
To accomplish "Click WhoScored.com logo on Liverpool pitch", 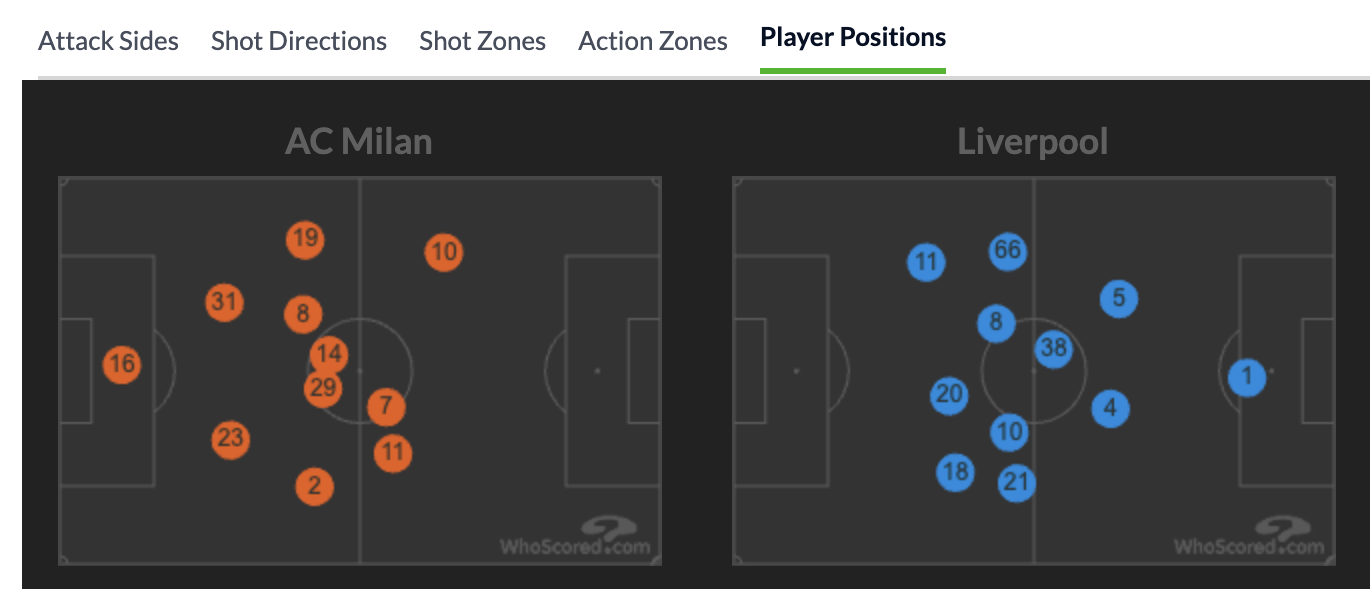I will [1250, 536].
